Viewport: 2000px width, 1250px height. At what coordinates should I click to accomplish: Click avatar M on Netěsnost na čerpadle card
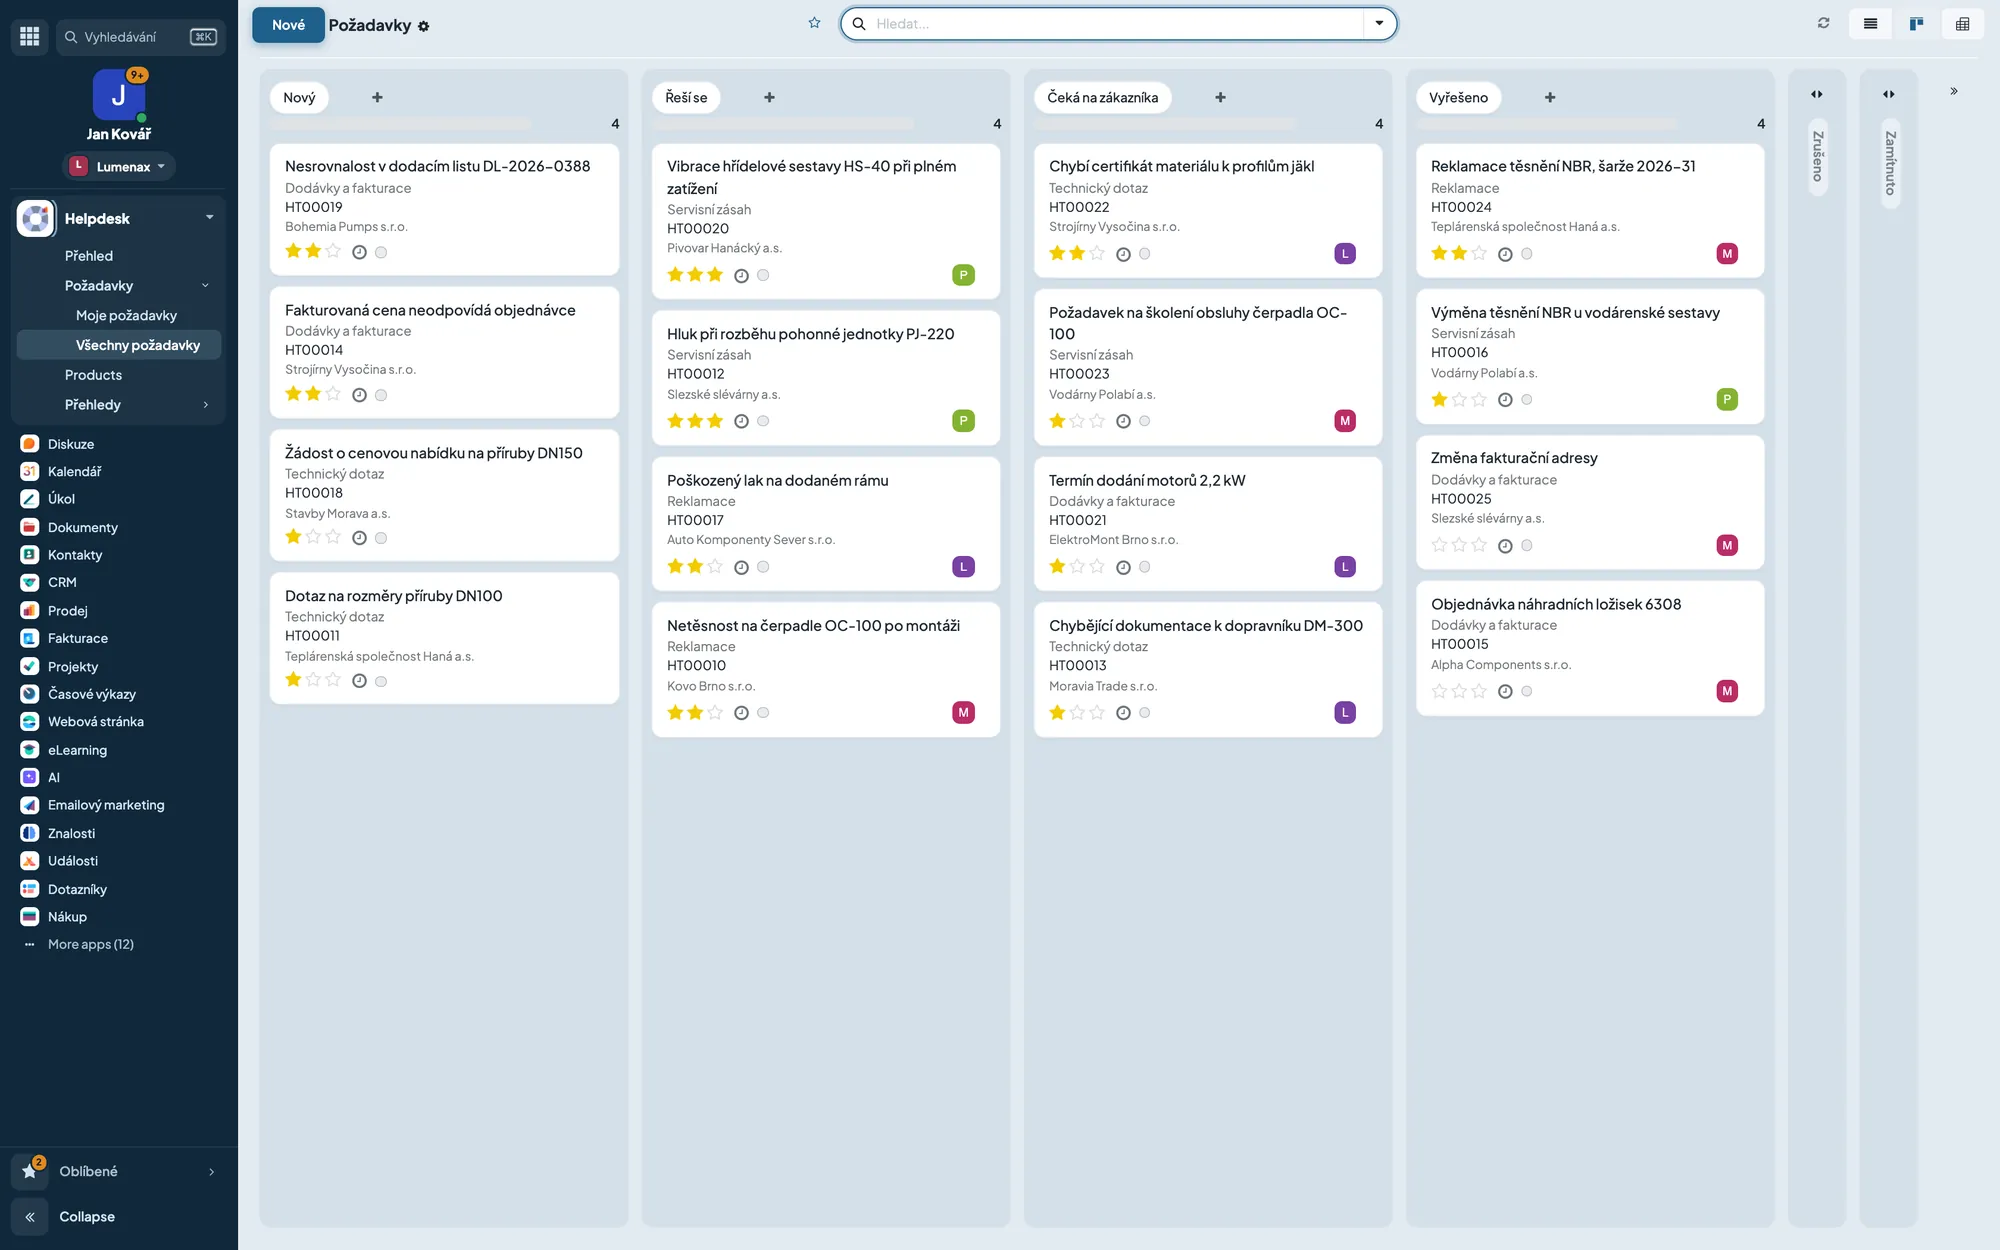[963, 712]
